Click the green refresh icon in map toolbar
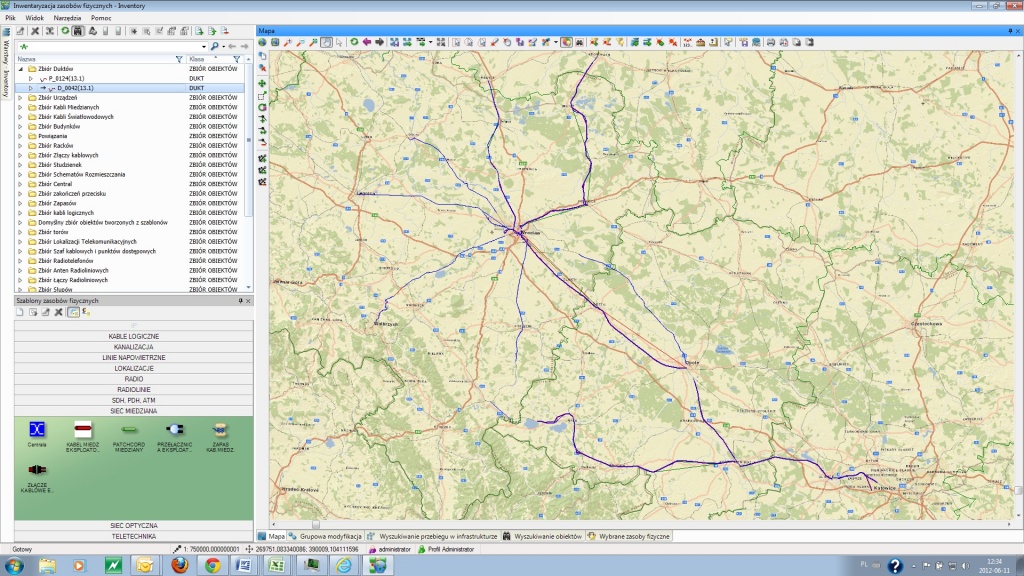This screenshot has height=576, width=1024. [354, 43]
